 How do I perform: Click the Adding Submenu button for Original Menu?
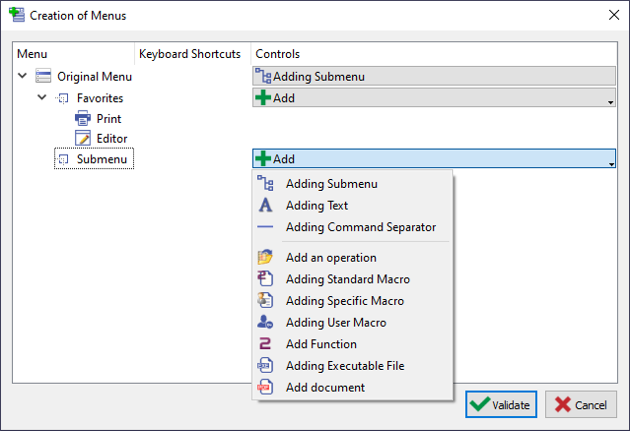pyautogui.click(x=433, y=76)
